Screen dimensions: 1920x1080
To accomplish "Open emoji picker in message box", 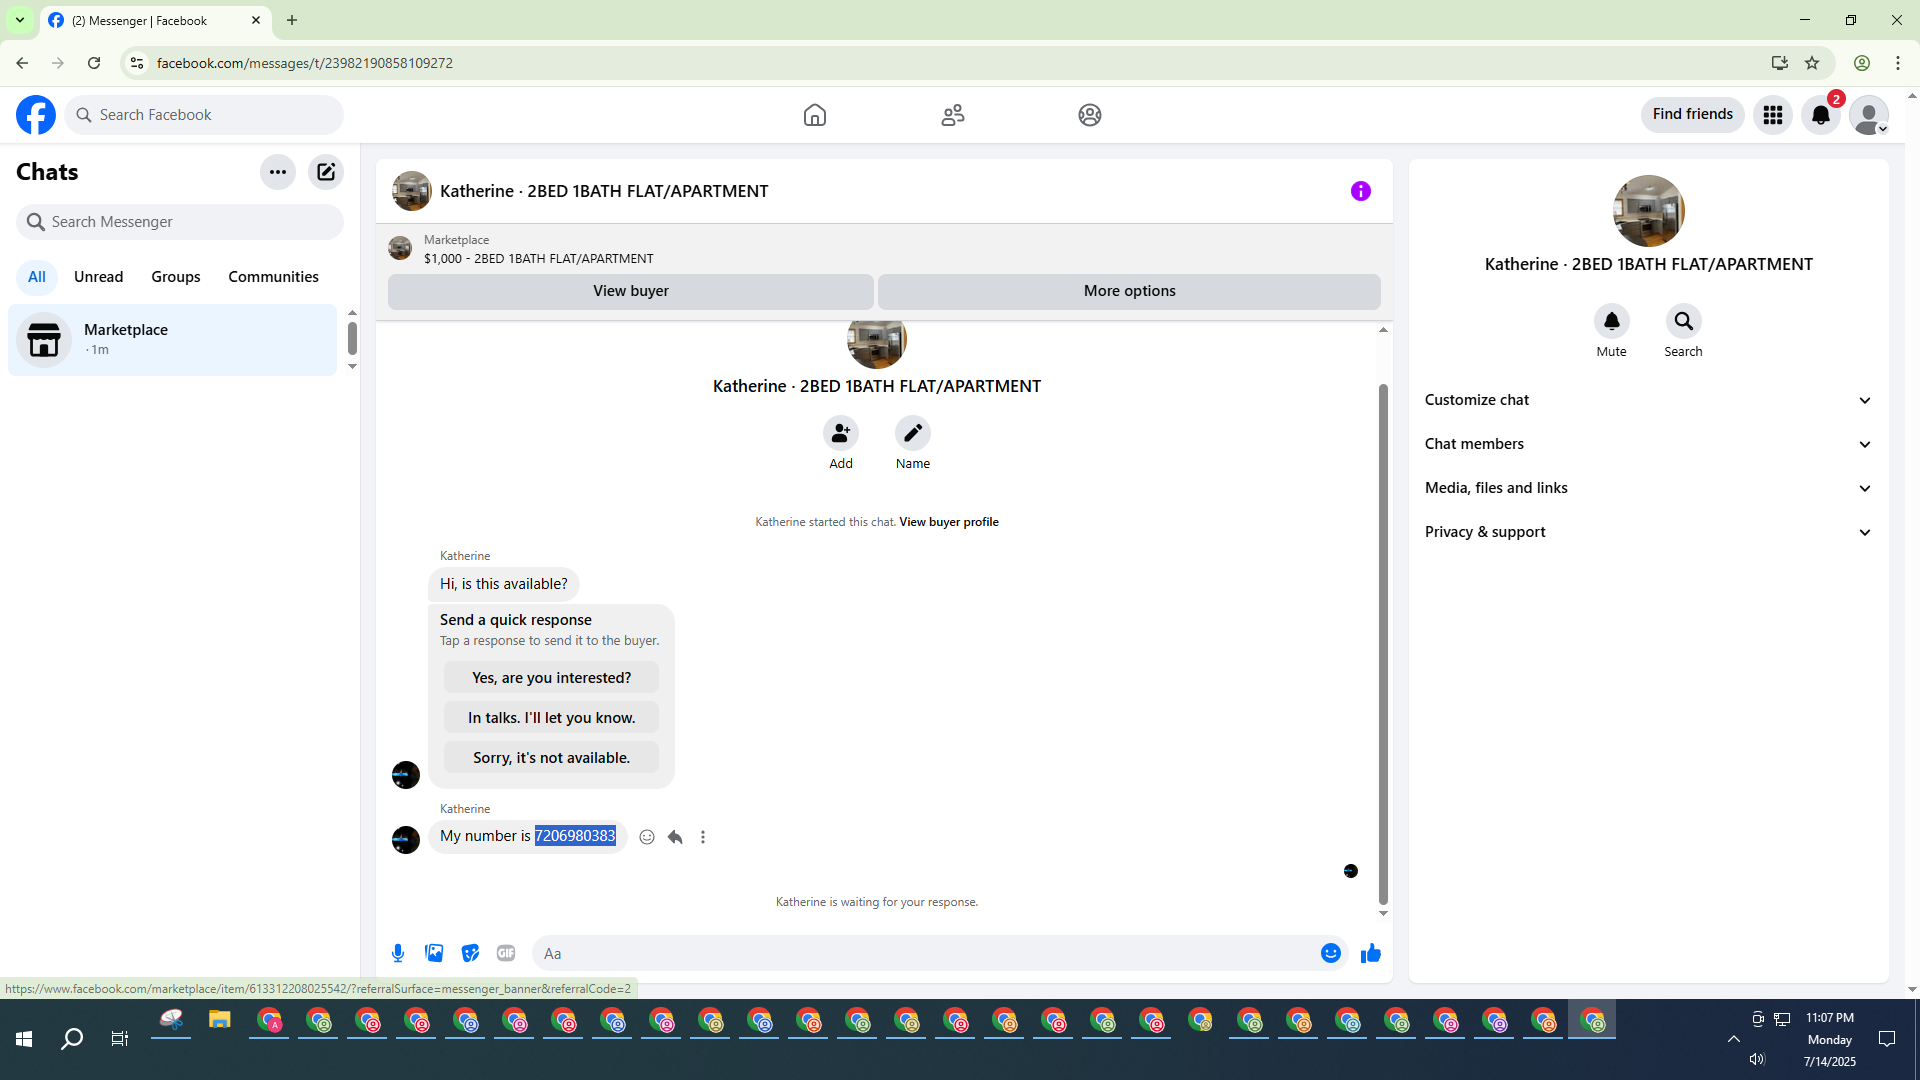I will (x=1330, y=953).
